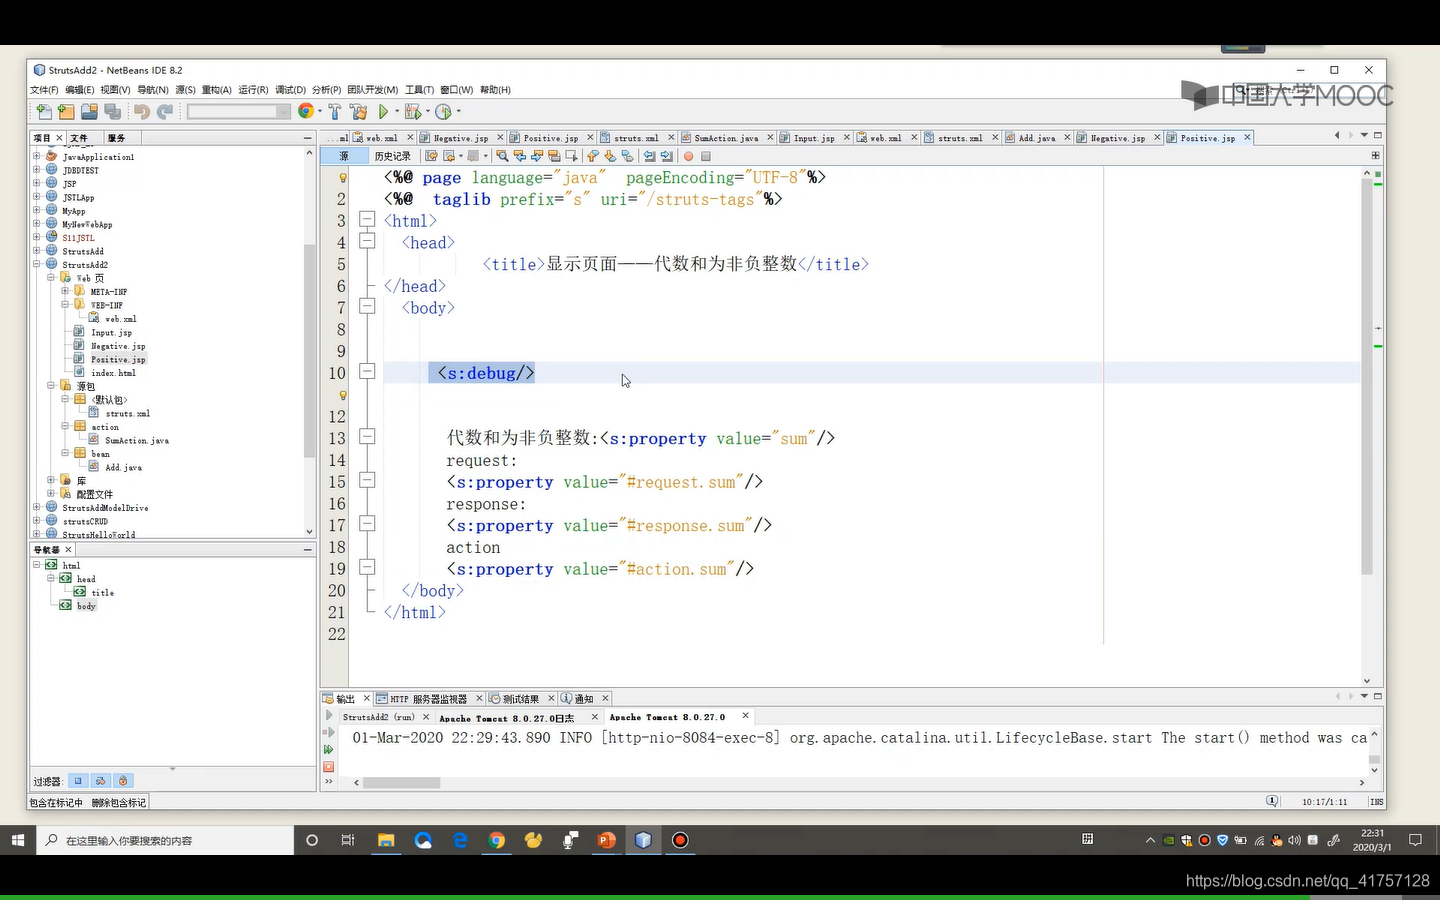Click the Clean and Build icon
The height and width of the screenshot is (900, 1440).
[359, 112]
